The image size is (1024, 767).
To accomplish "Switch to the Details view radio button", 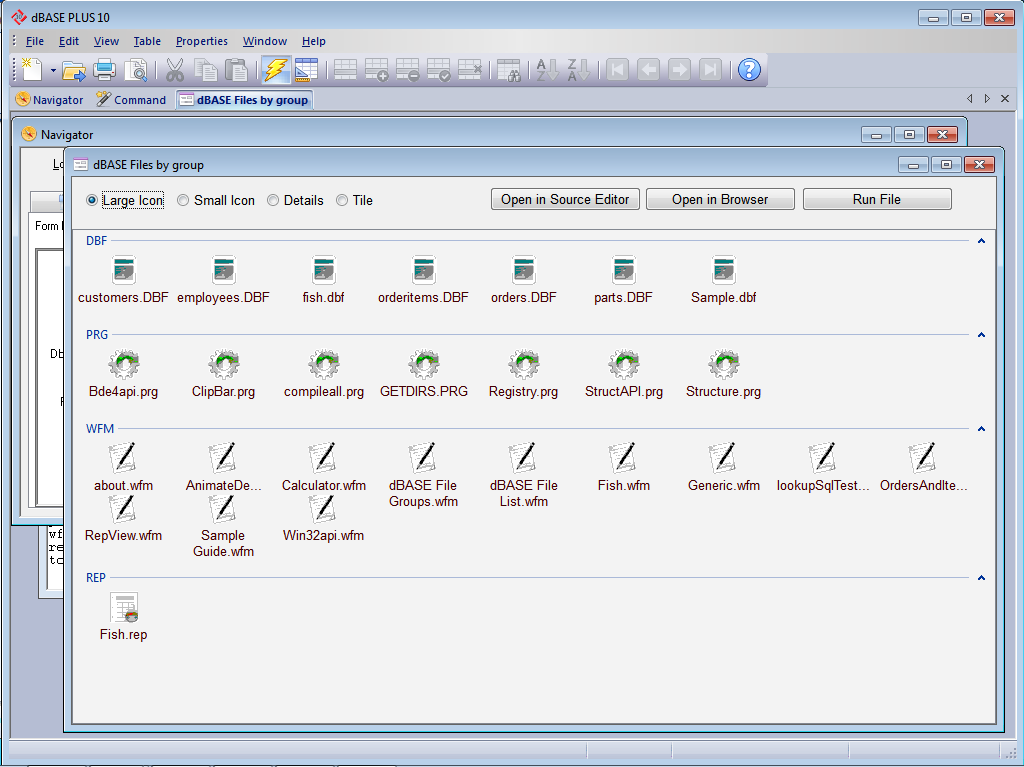I will [273, 201].
